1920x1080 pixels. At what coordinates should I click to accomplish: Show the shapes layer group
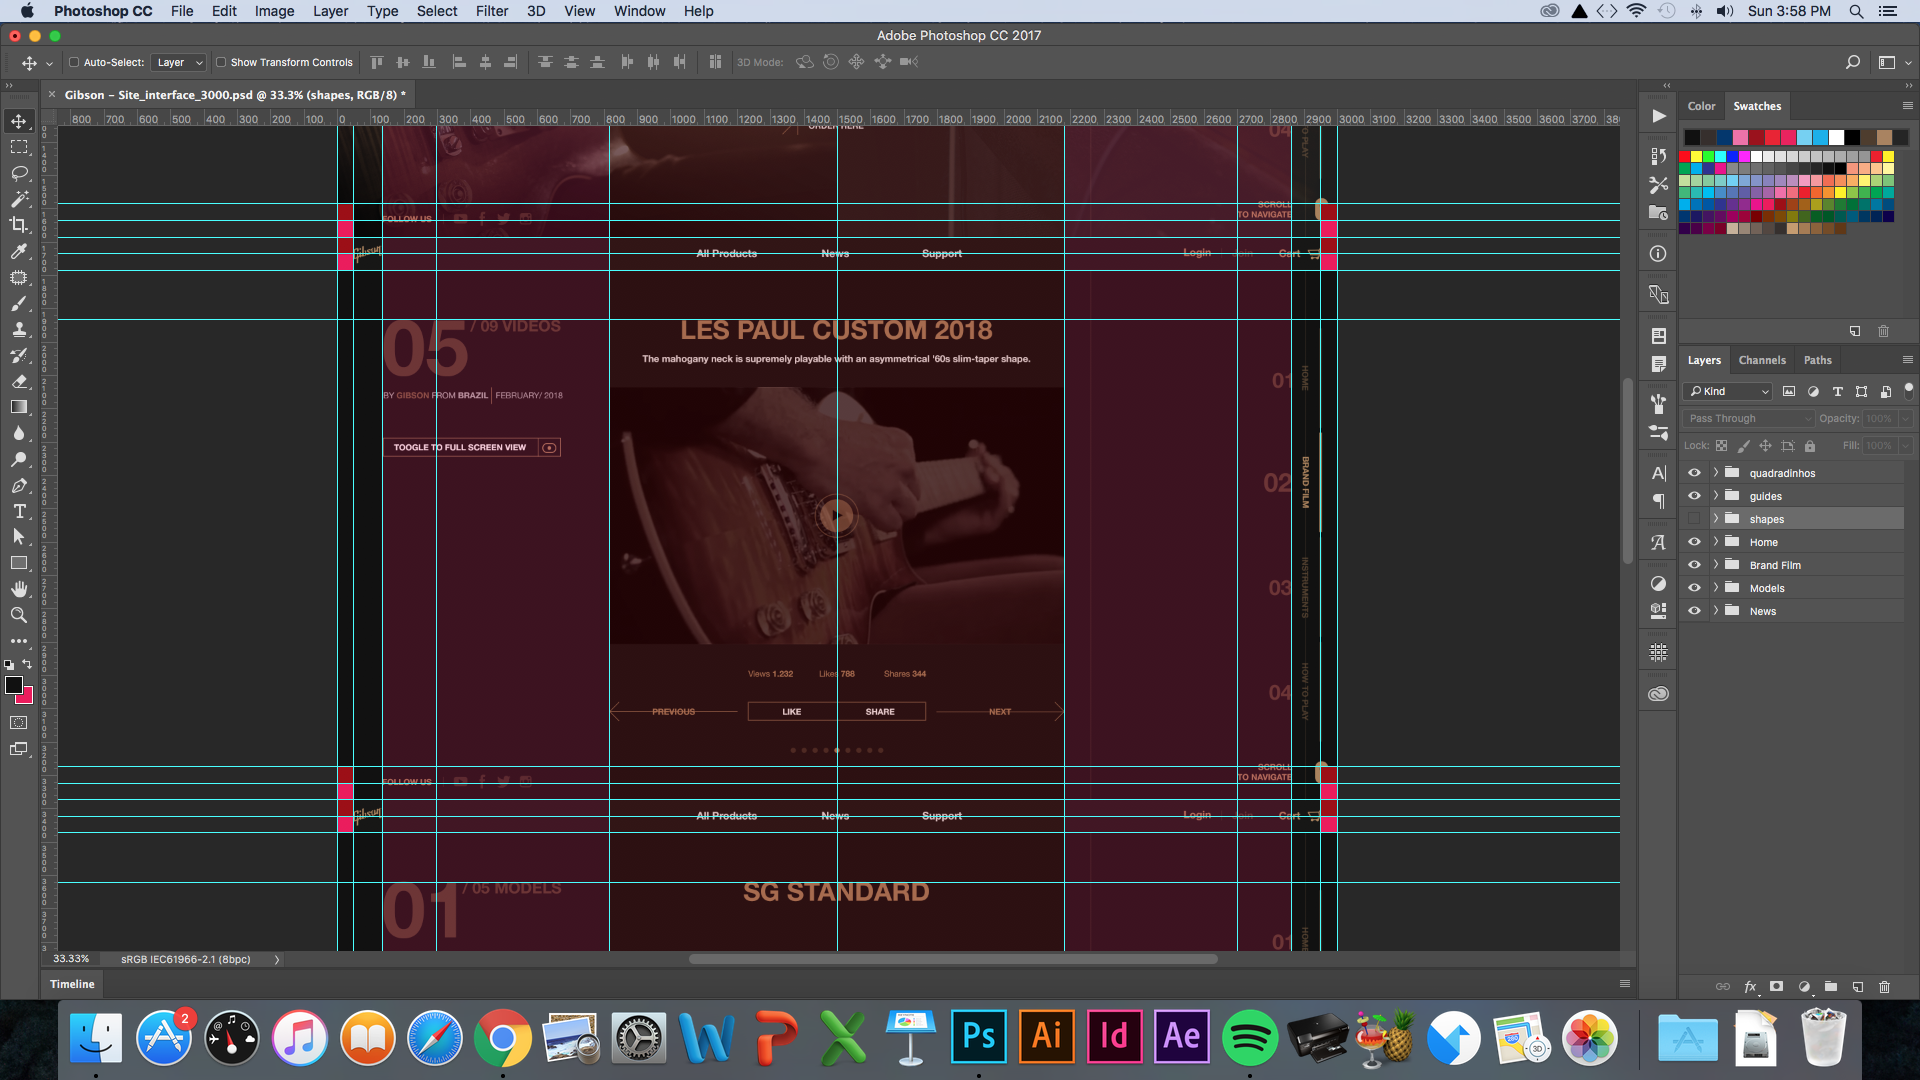click(x=1694, y=519)
